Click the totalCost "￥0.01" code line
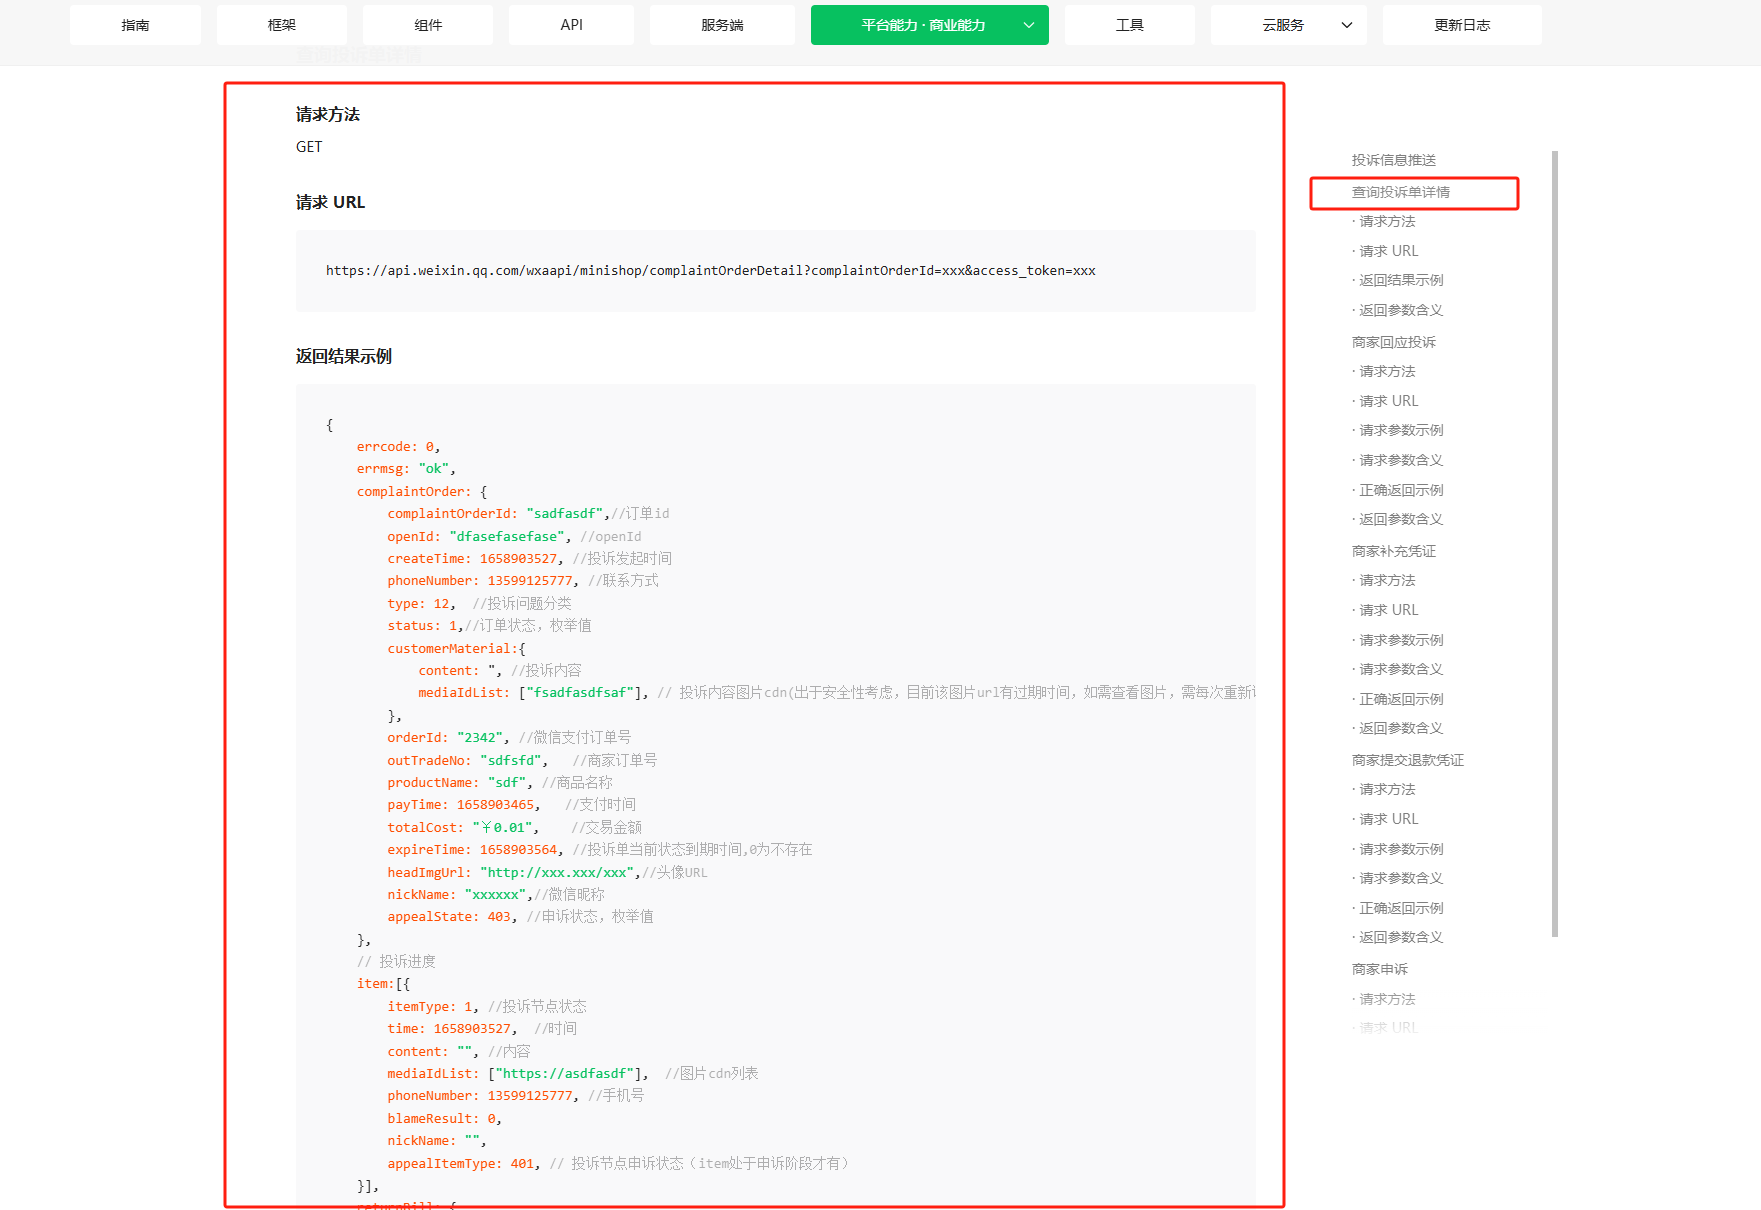1761x1210 pixels. [x=515, y=828]
